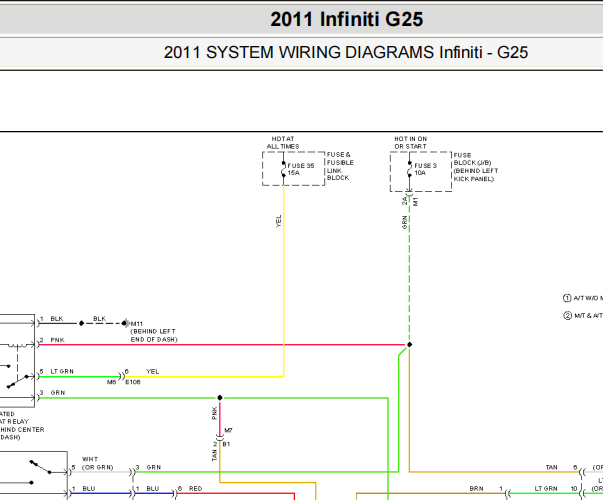Select the "(BEHIND LEFT END OF DASH)" text
Image resolution: width=603 pixels, height=500 pixels.
point(154,335)
